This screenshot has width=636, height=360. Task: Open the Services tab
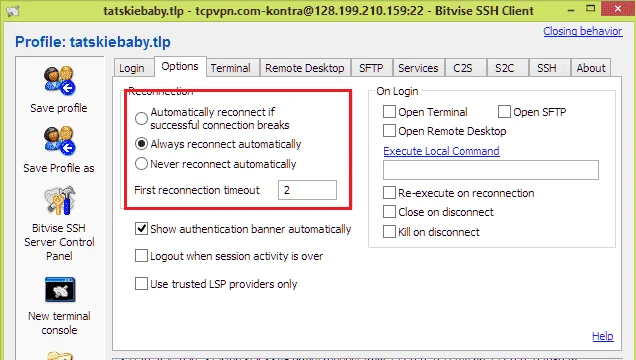[x=418, y=68]
